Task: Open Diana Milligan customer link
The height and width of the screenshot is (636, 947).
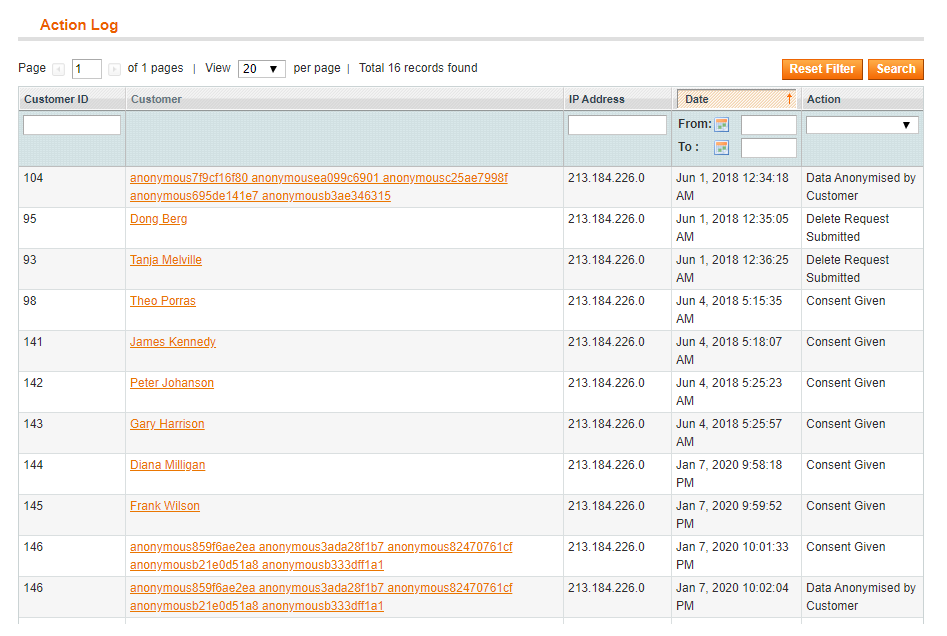Action: (x=167, y=465)
